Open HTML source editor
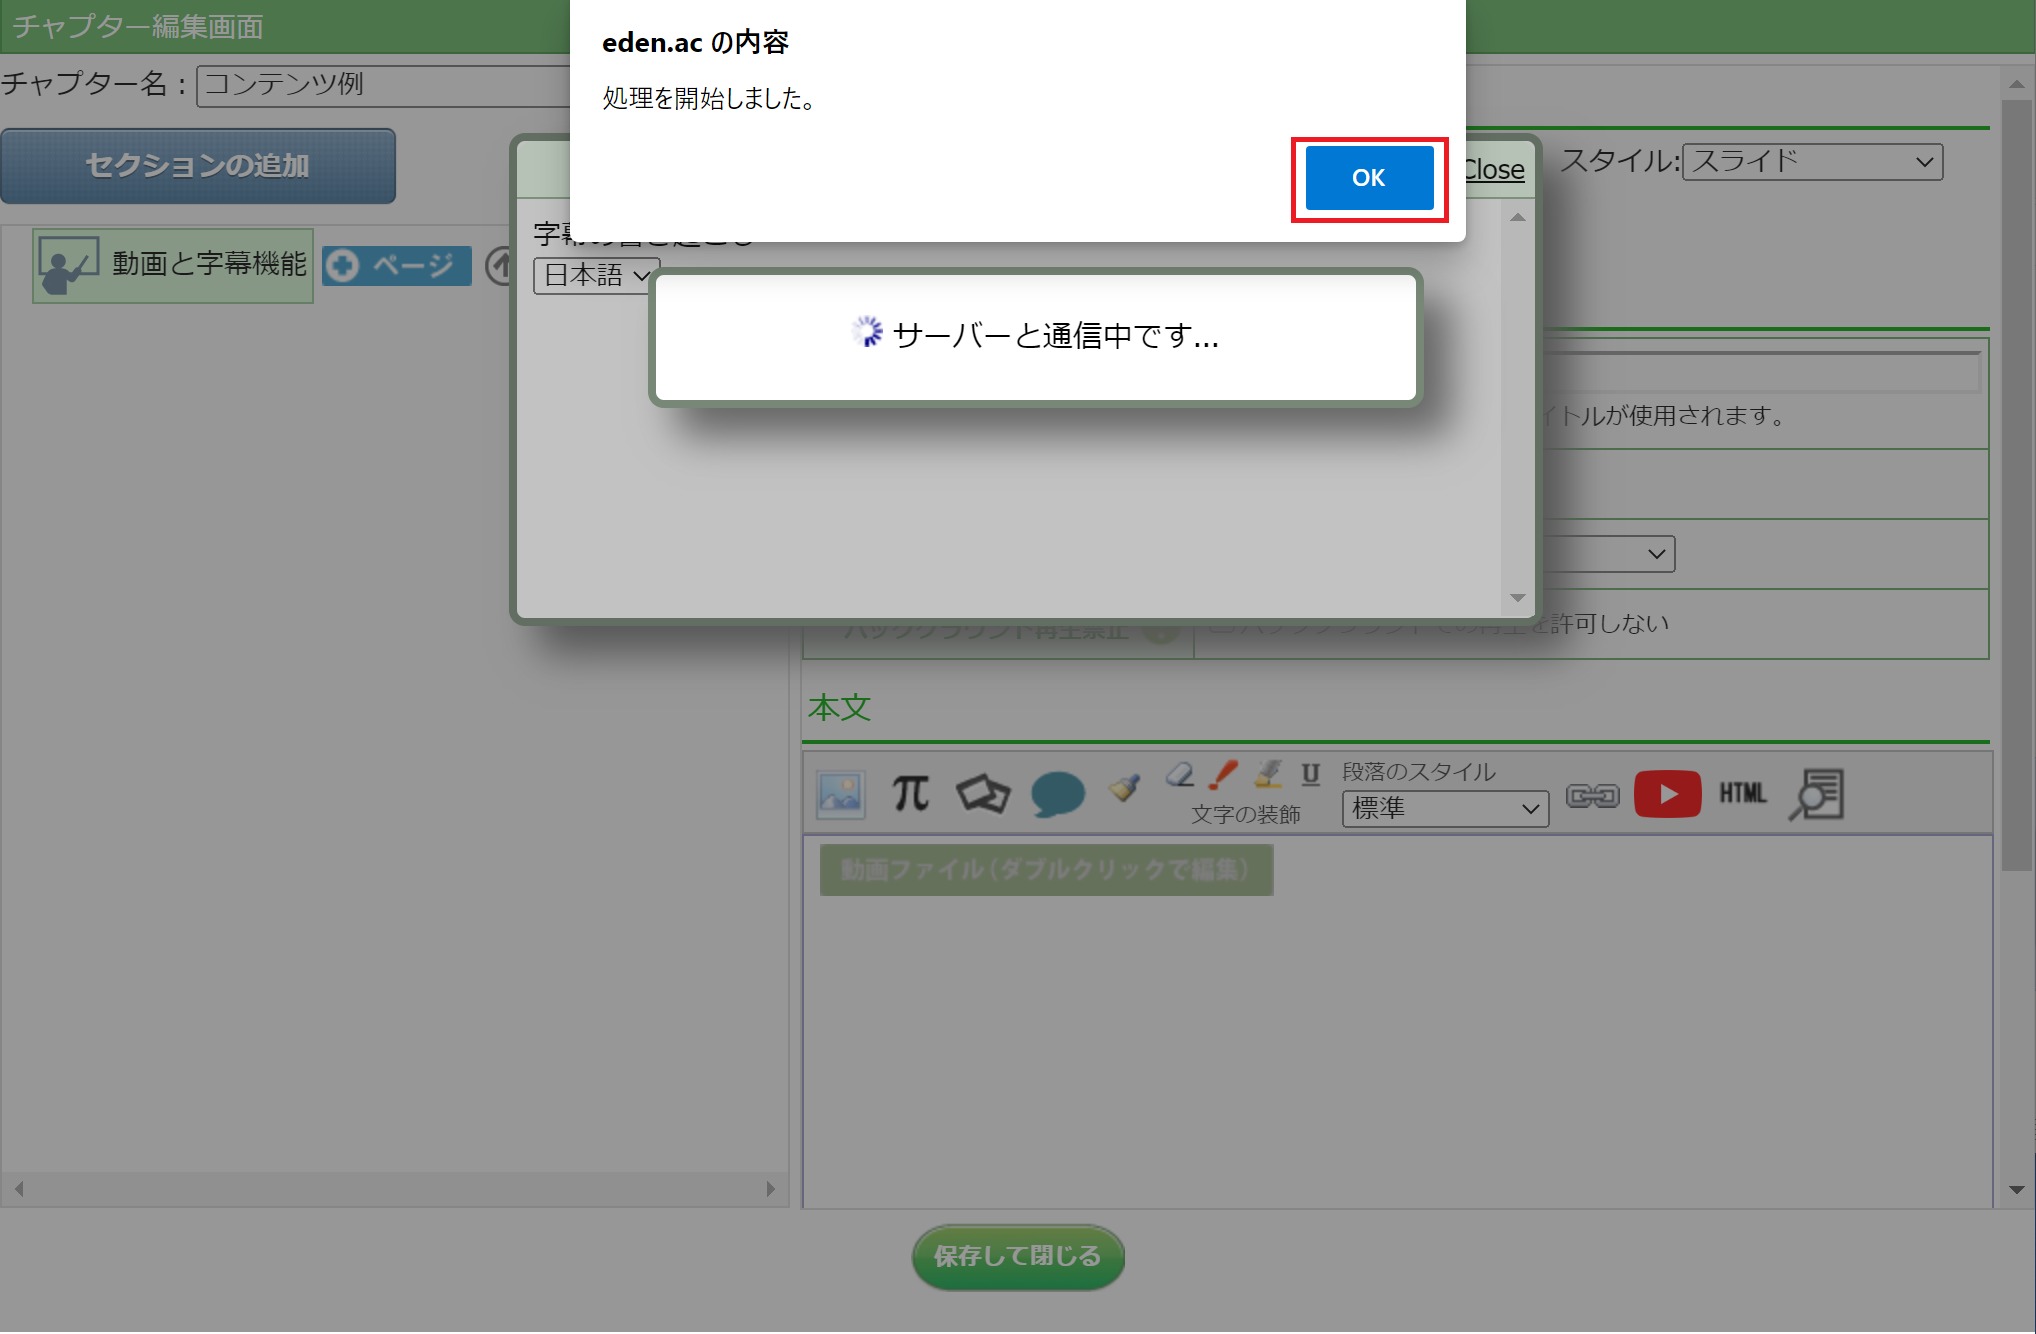The height and width of the screenshot is (1334, 2036). (x=1742, y=794)
